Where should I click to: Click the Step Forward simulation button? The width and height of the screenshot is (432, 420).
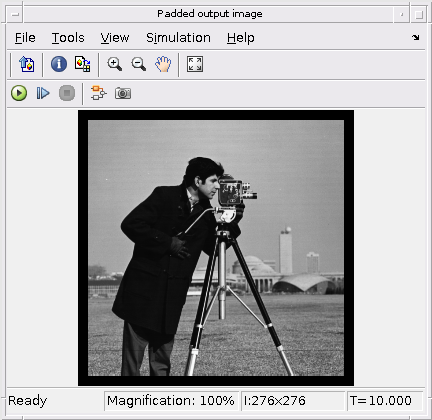click(43, 93)
